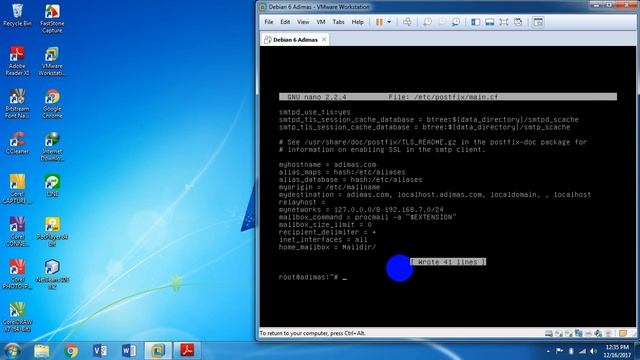Viewport: 640px width, 360px height.
Task: Select Bitstream Font Navigator desktop icon
Action: click(x=17, y=104)
